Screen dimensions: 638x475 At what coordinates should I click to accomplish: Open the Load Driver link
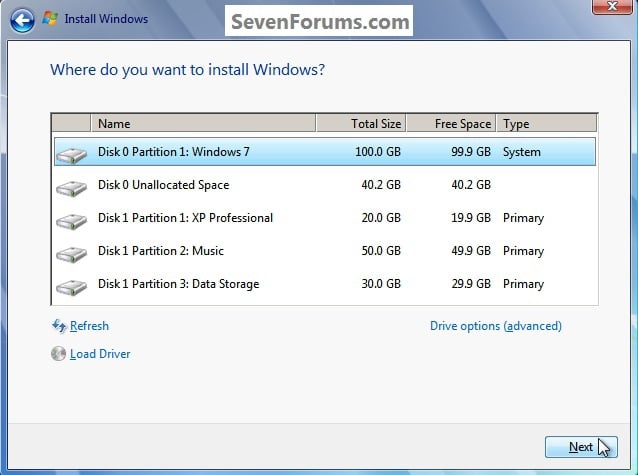100,354
